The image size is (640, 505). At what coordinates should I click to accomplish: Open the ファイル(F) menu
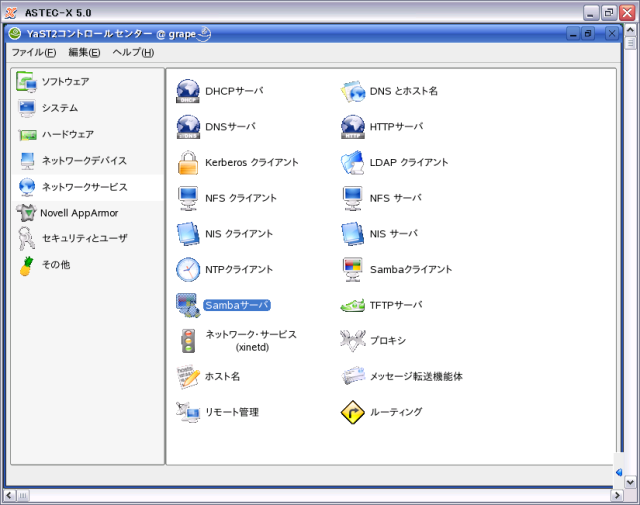click(34, 52)
